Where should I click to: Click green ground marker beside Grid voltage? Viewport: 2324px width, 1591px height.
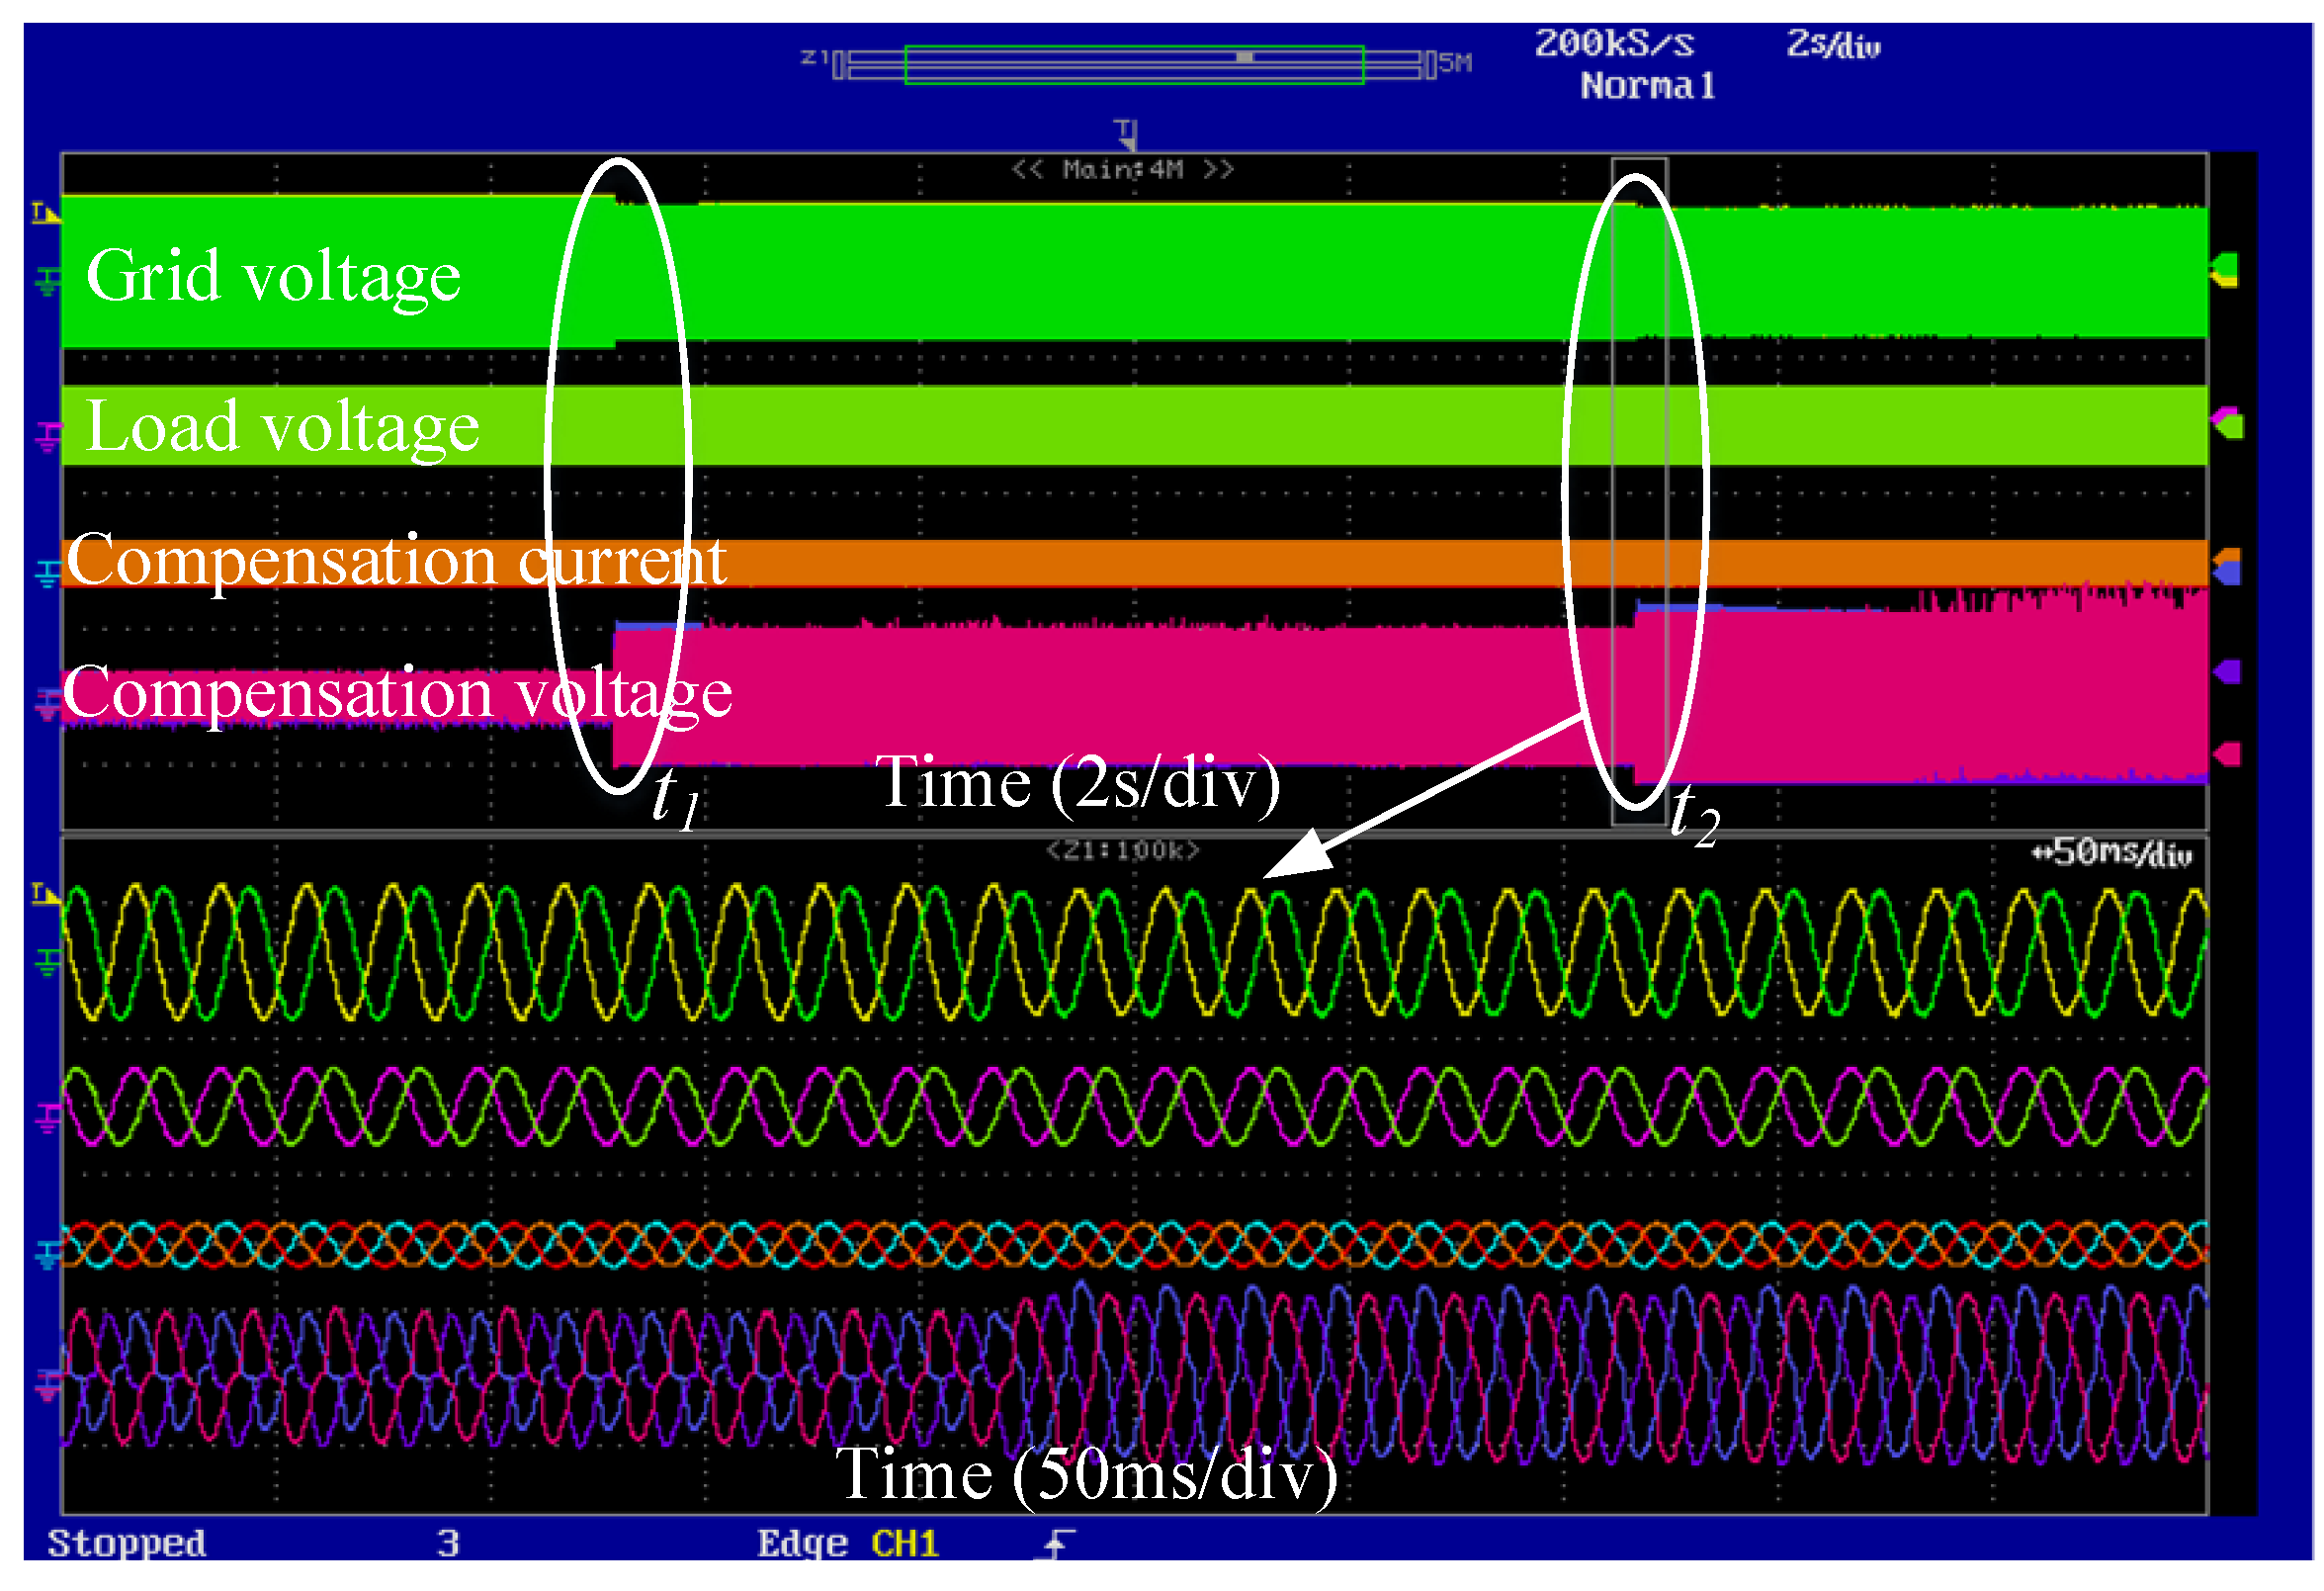tap(47, 281)
